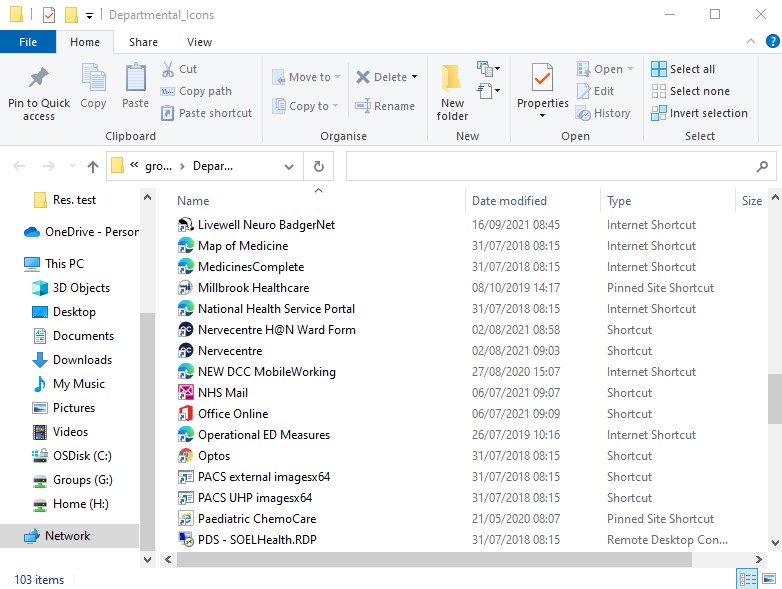Image resolution: width=782 pixels, height=589 pixels.
Task: Click the Forward navigation arrow
Action: (48, 166)
